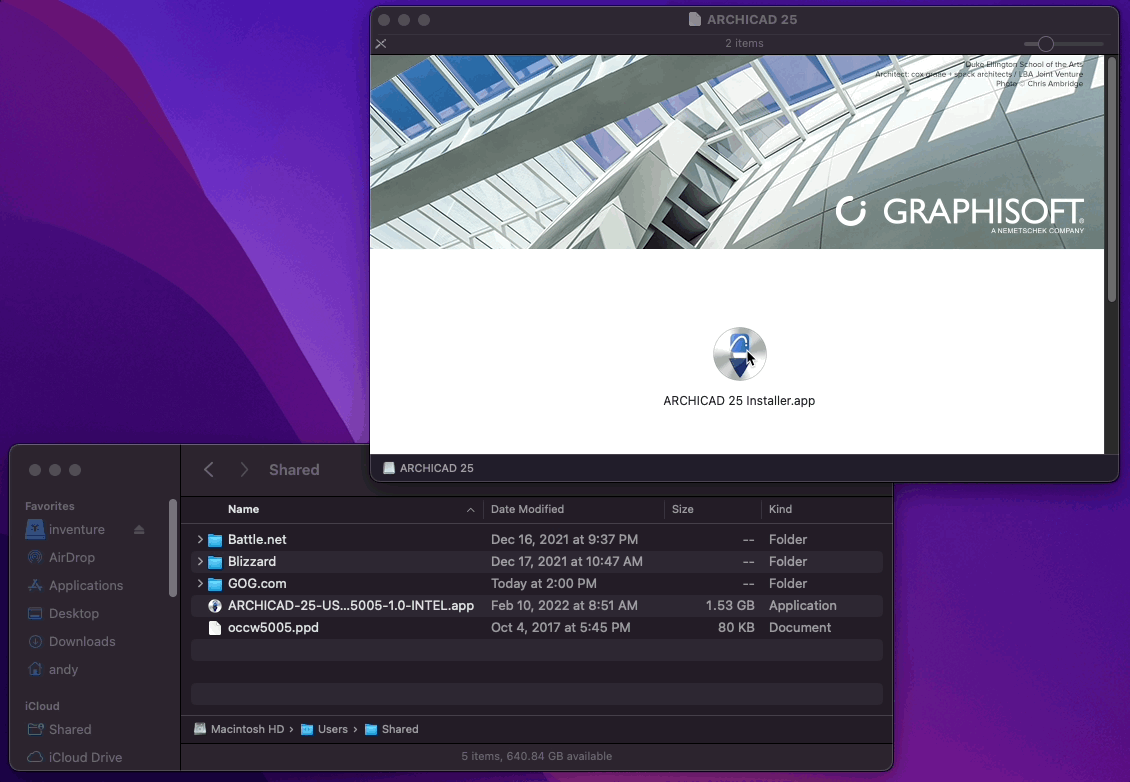Click the Shared window title text
The image size is (1130, 782).
[294, 470]
